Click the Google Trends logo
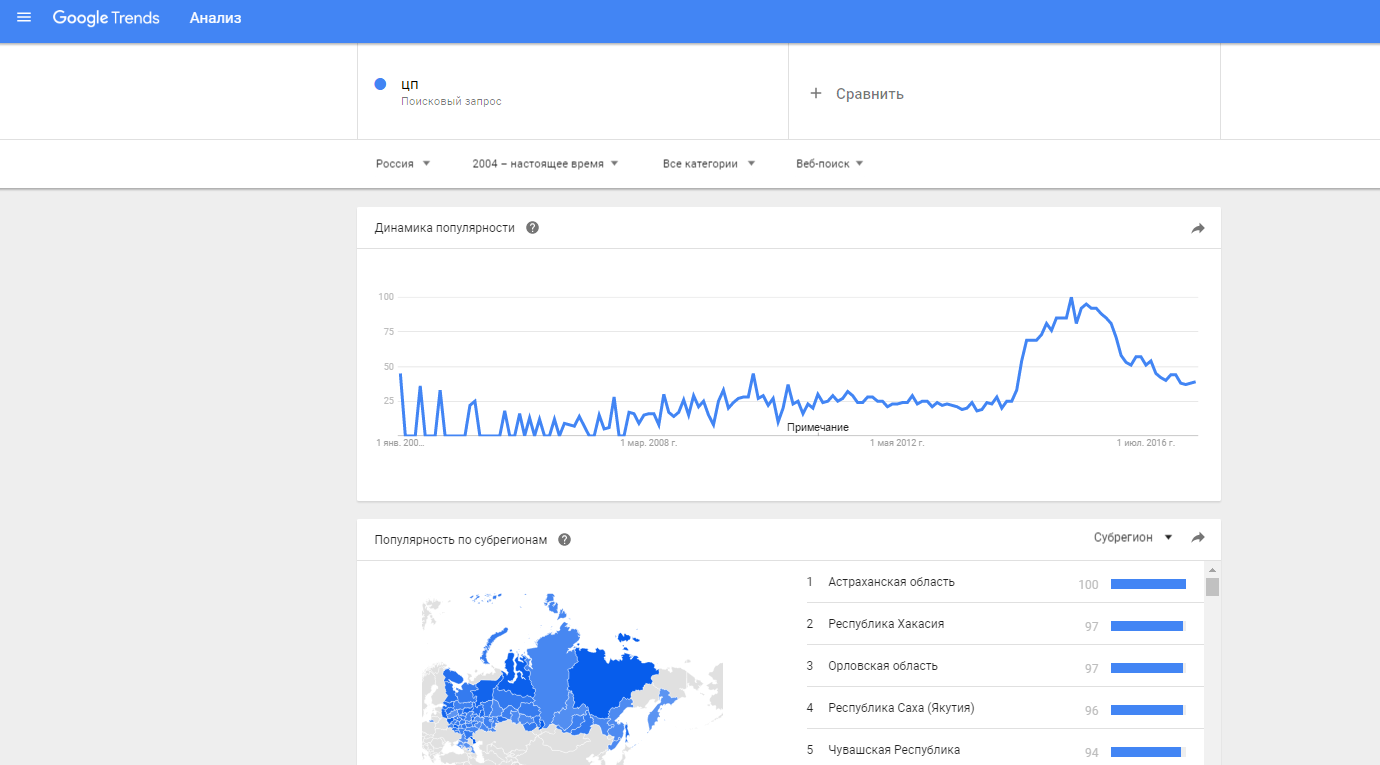The image size is (1380, 765). [106, 18]
